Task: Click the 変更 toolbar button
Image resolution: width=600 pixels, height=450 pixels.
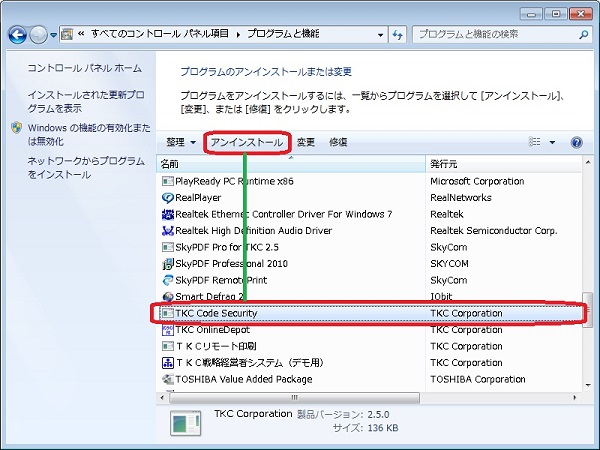Action: (306, 142)
